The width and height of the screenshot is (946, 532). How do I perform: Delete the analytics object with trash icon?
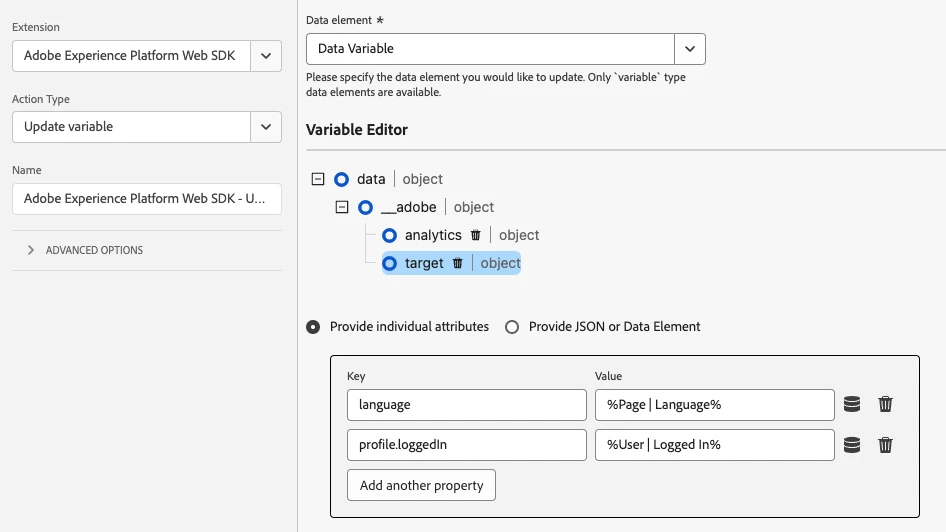(475, 235)
